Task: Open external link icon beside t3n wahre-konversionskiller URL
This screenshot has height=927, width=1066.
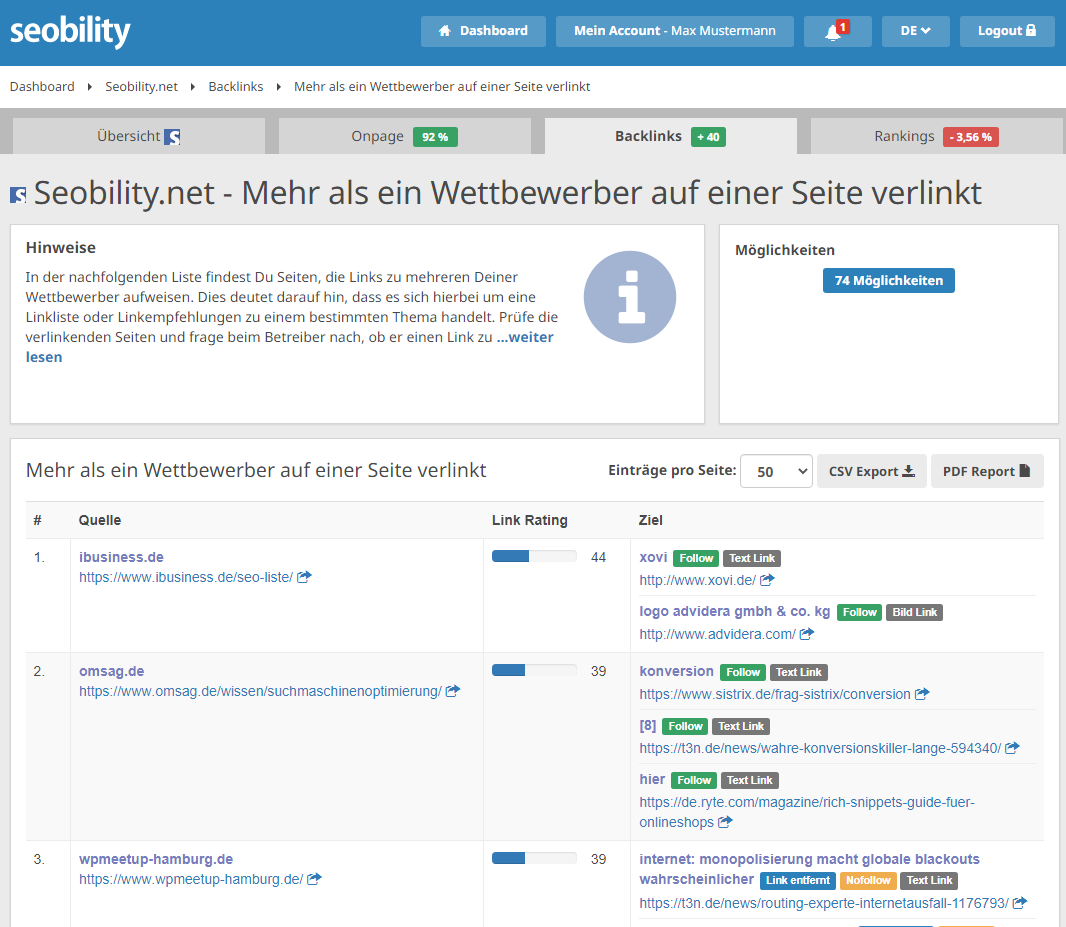Action: click(1012, 748)
